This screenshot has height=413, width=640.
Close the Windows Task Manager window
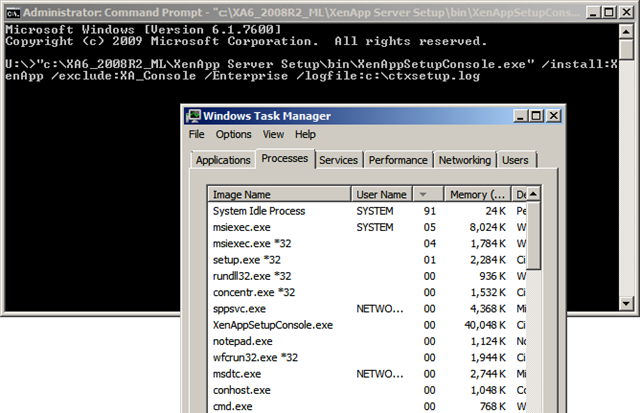pos(553,116)
